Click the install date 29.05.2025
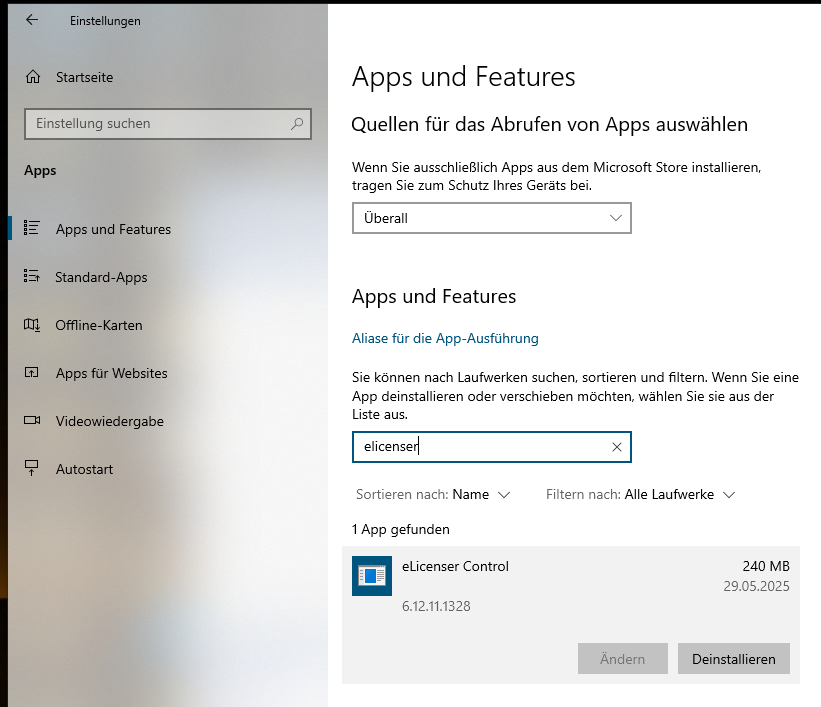 tap(756, 586)
